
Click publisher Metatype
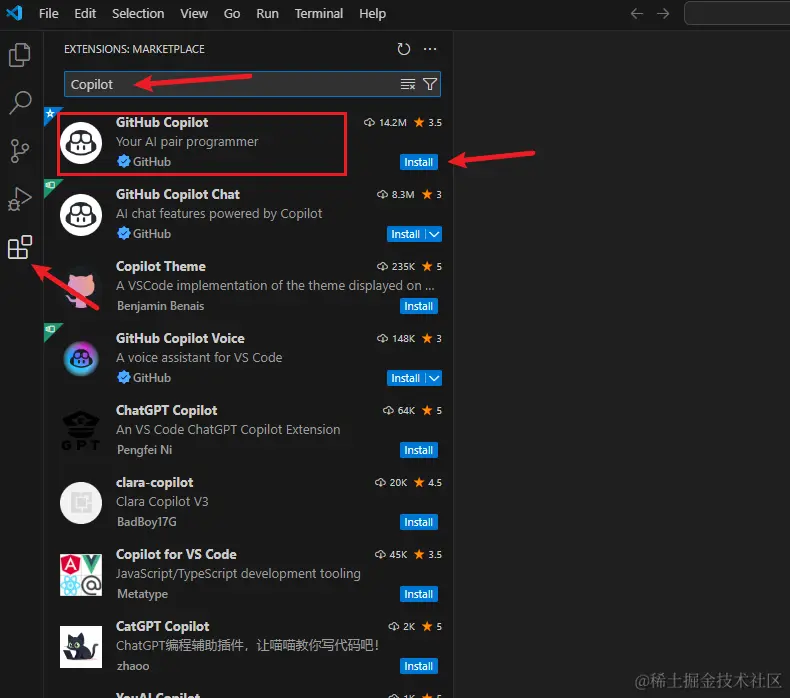click(142, 594)
